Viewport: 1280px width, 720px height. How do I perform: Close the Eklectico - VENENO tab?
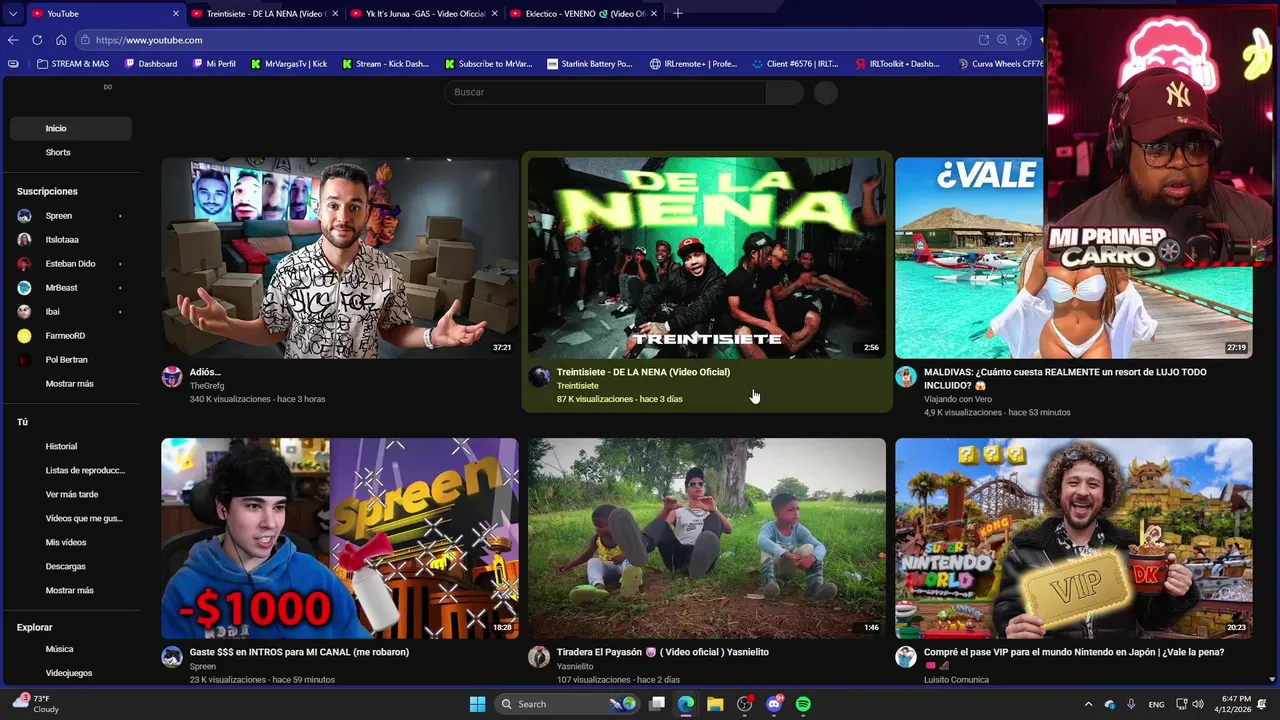click(x=654, y=14)
